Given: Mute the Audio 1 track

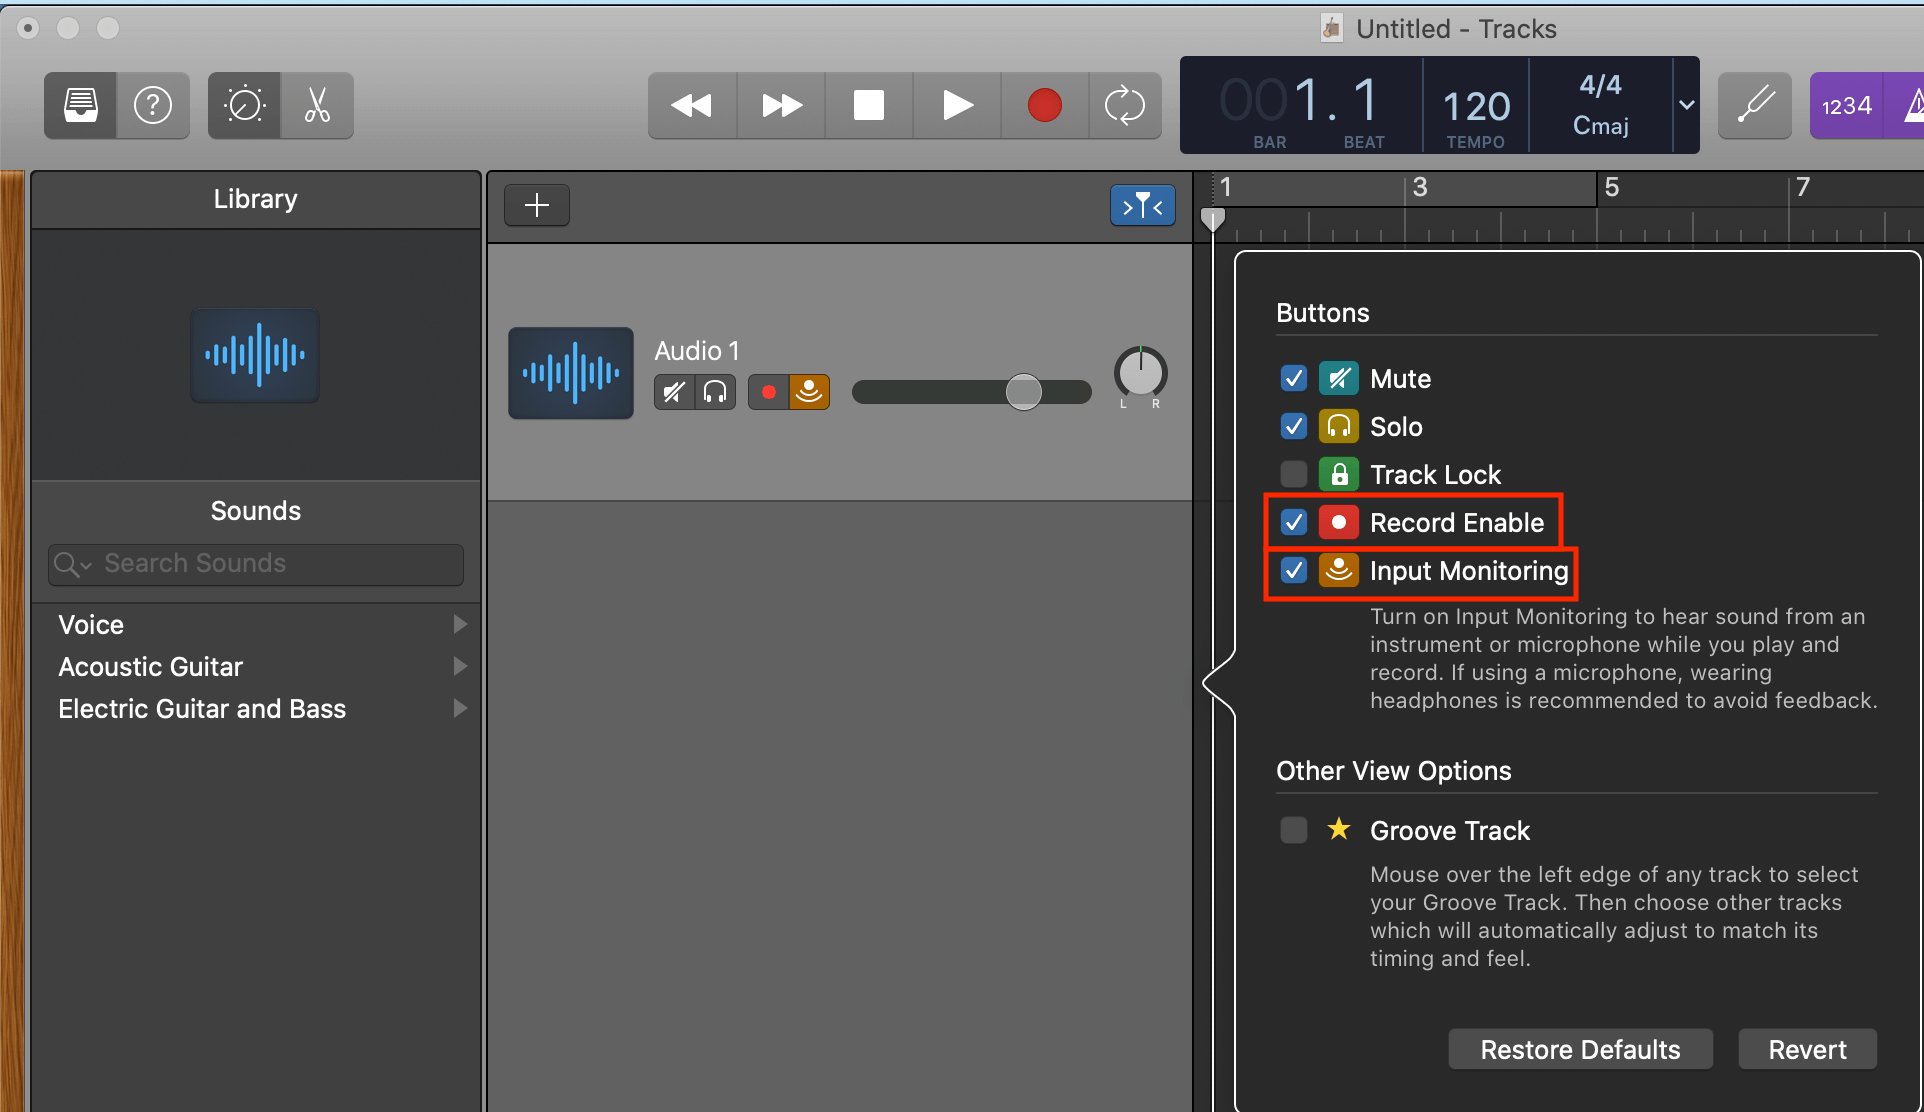Looking at the screenshot, I should pyautogui.click(x=673, y=392).
